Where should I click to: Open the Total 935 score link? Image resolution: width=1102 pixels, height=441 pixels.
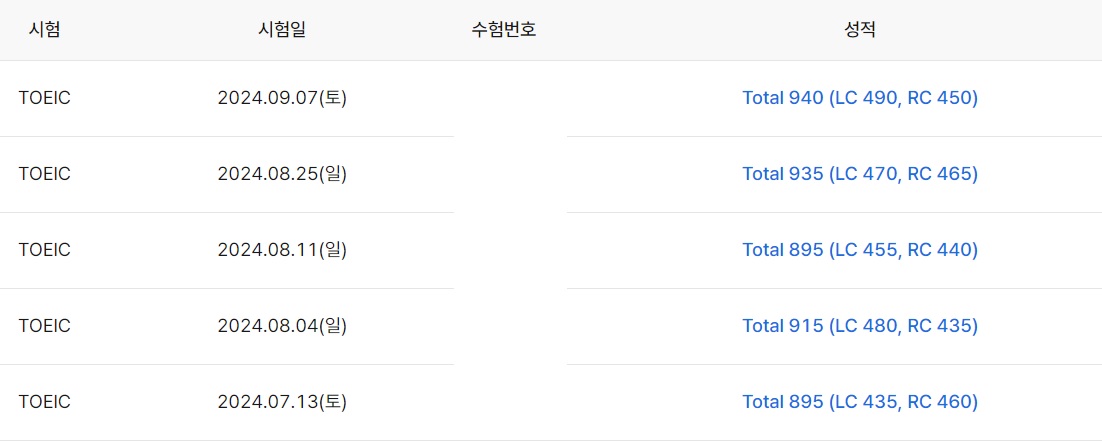(x=860, y=174)
